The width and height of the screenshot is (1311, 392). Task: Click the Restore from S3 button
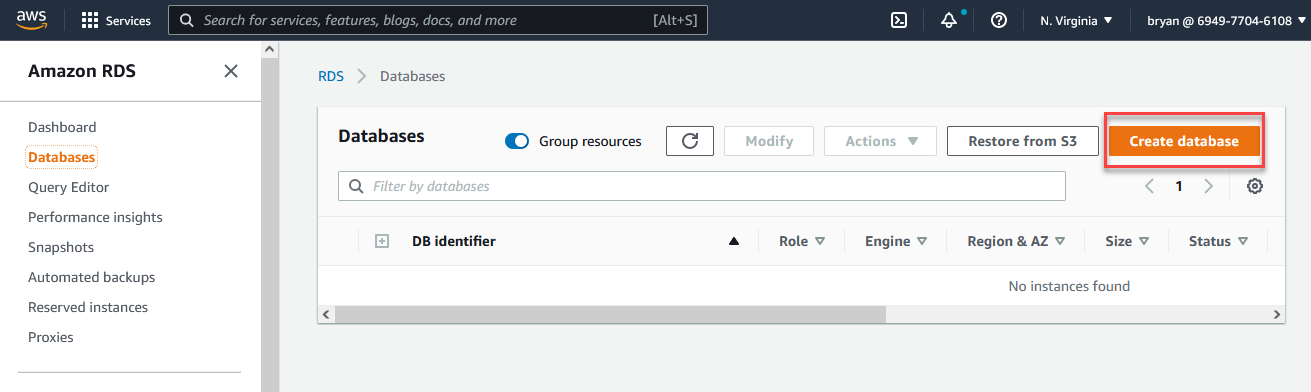tap(1022, 141)
